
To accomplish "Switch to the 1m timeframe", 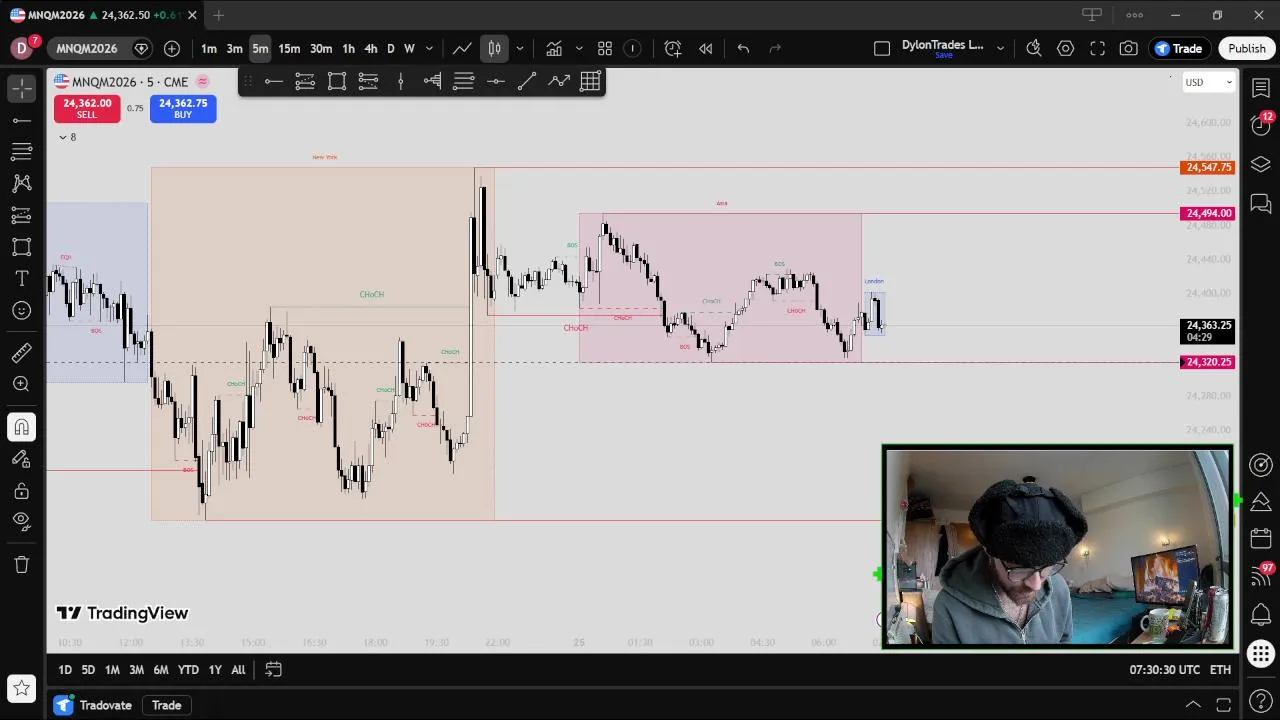I will tap(208, 48).
